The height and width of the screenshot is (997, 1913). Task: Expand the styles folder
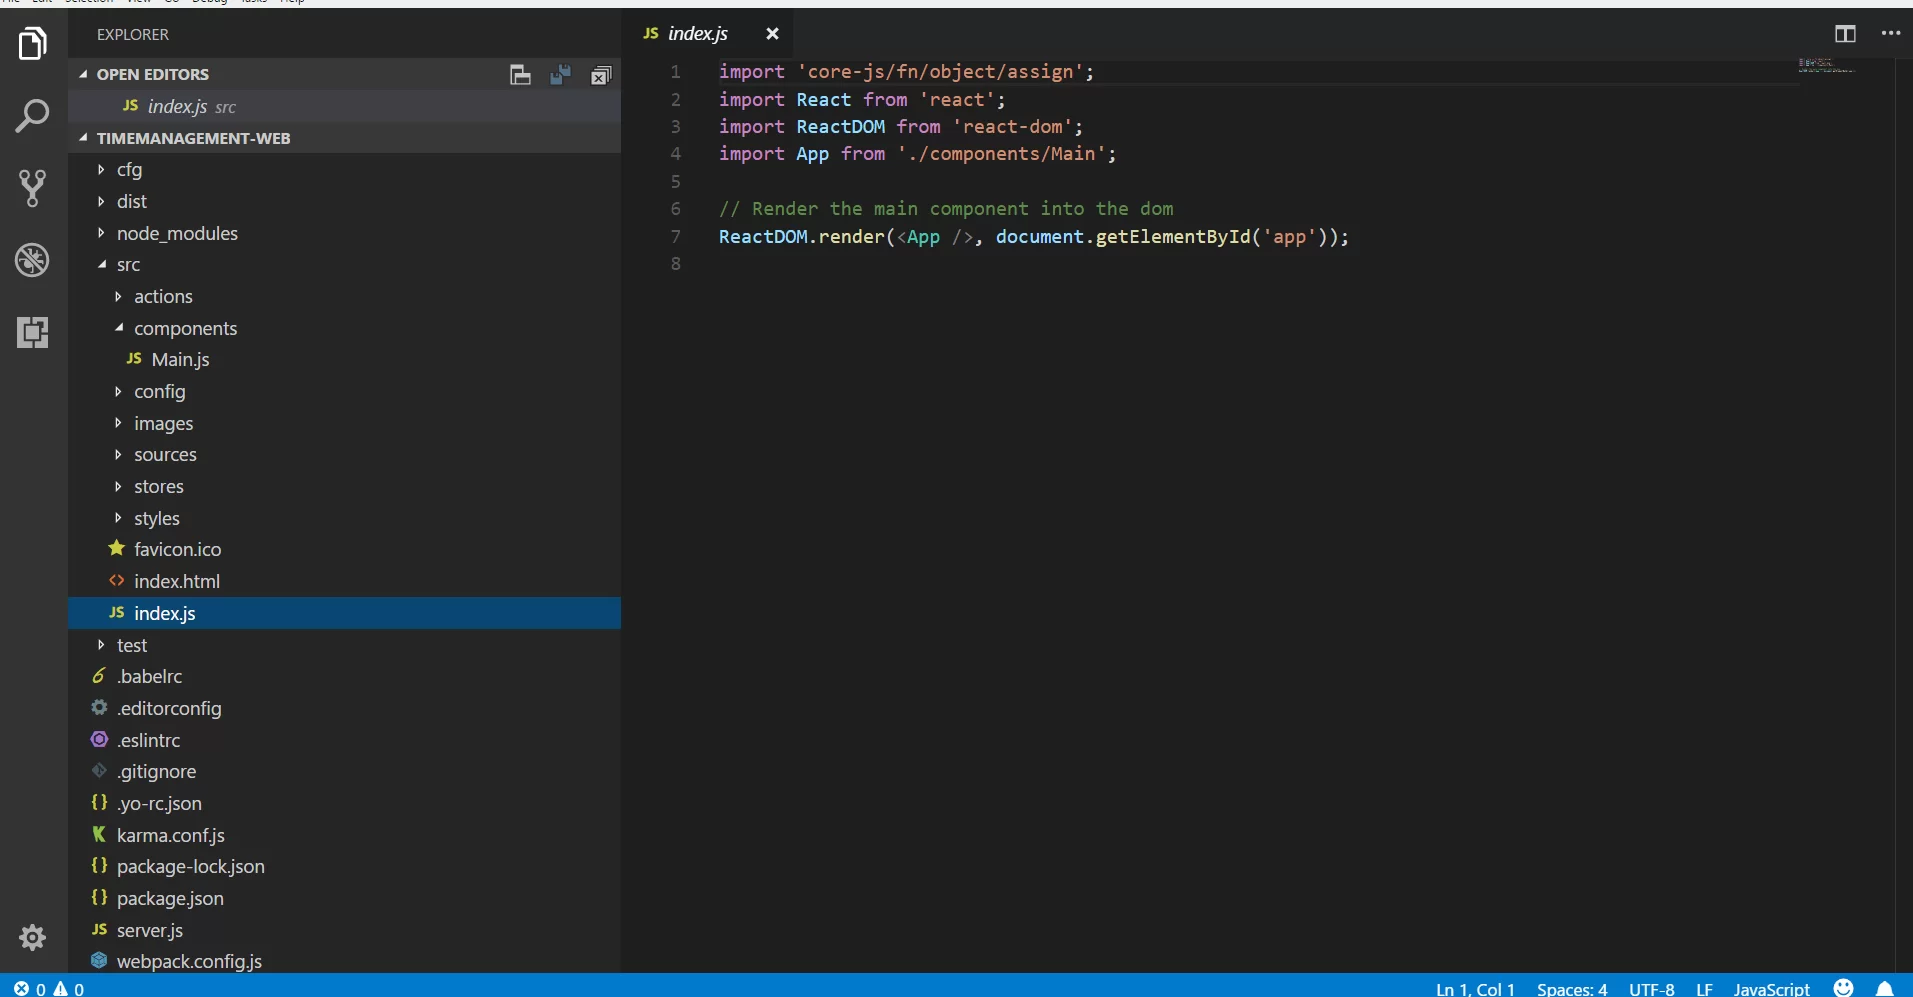point(118,518)
